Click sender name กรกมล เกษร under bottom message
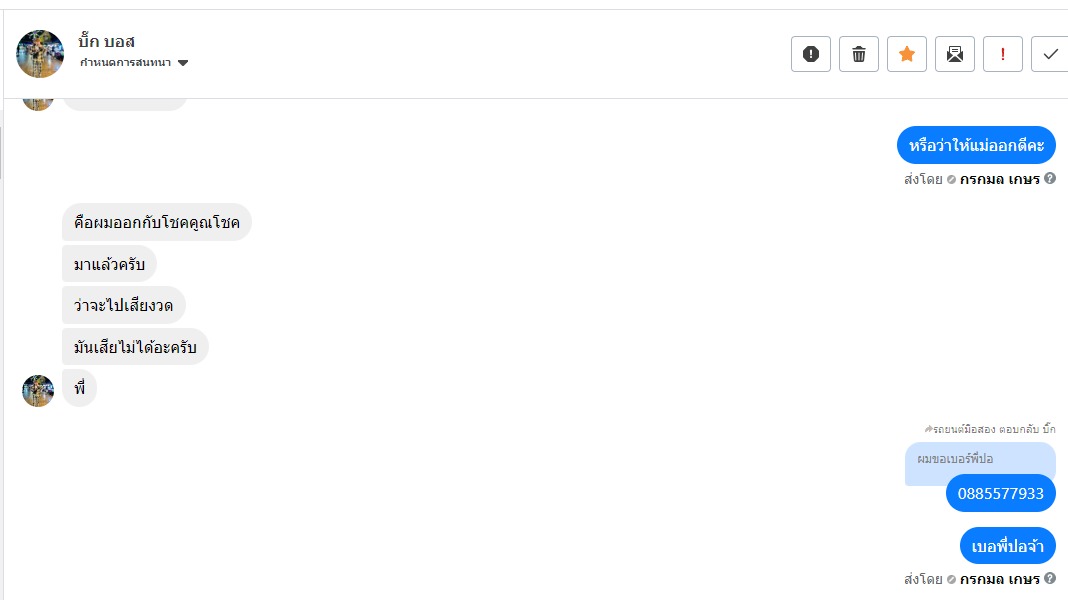Screen dimensions: 1068x600 999,579
